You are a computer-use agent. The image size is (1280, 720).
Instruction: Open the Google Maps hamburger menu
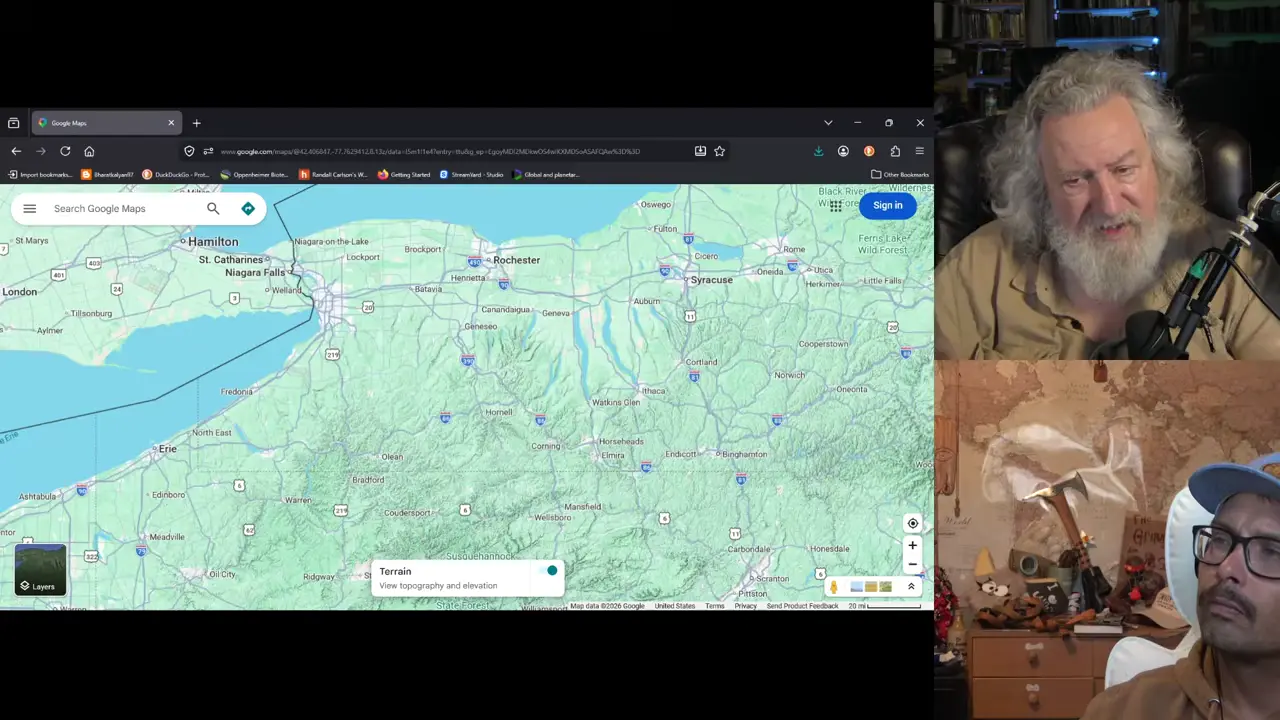click(29, 208)
